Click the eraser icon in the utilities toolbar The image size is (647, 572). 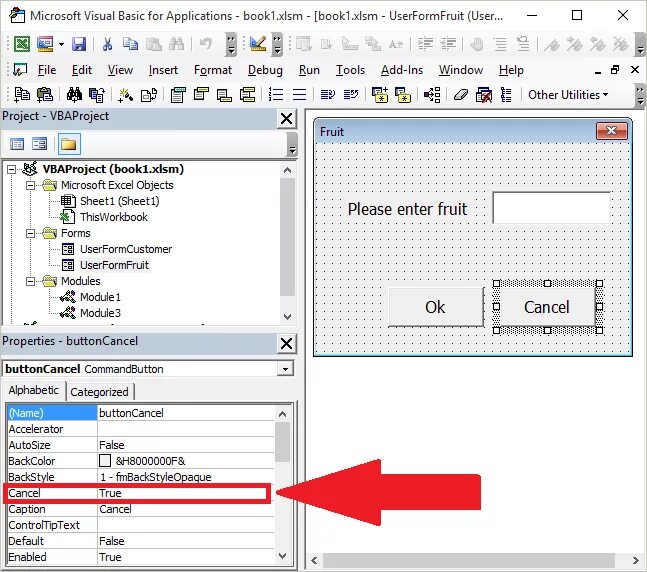(461, 95)
